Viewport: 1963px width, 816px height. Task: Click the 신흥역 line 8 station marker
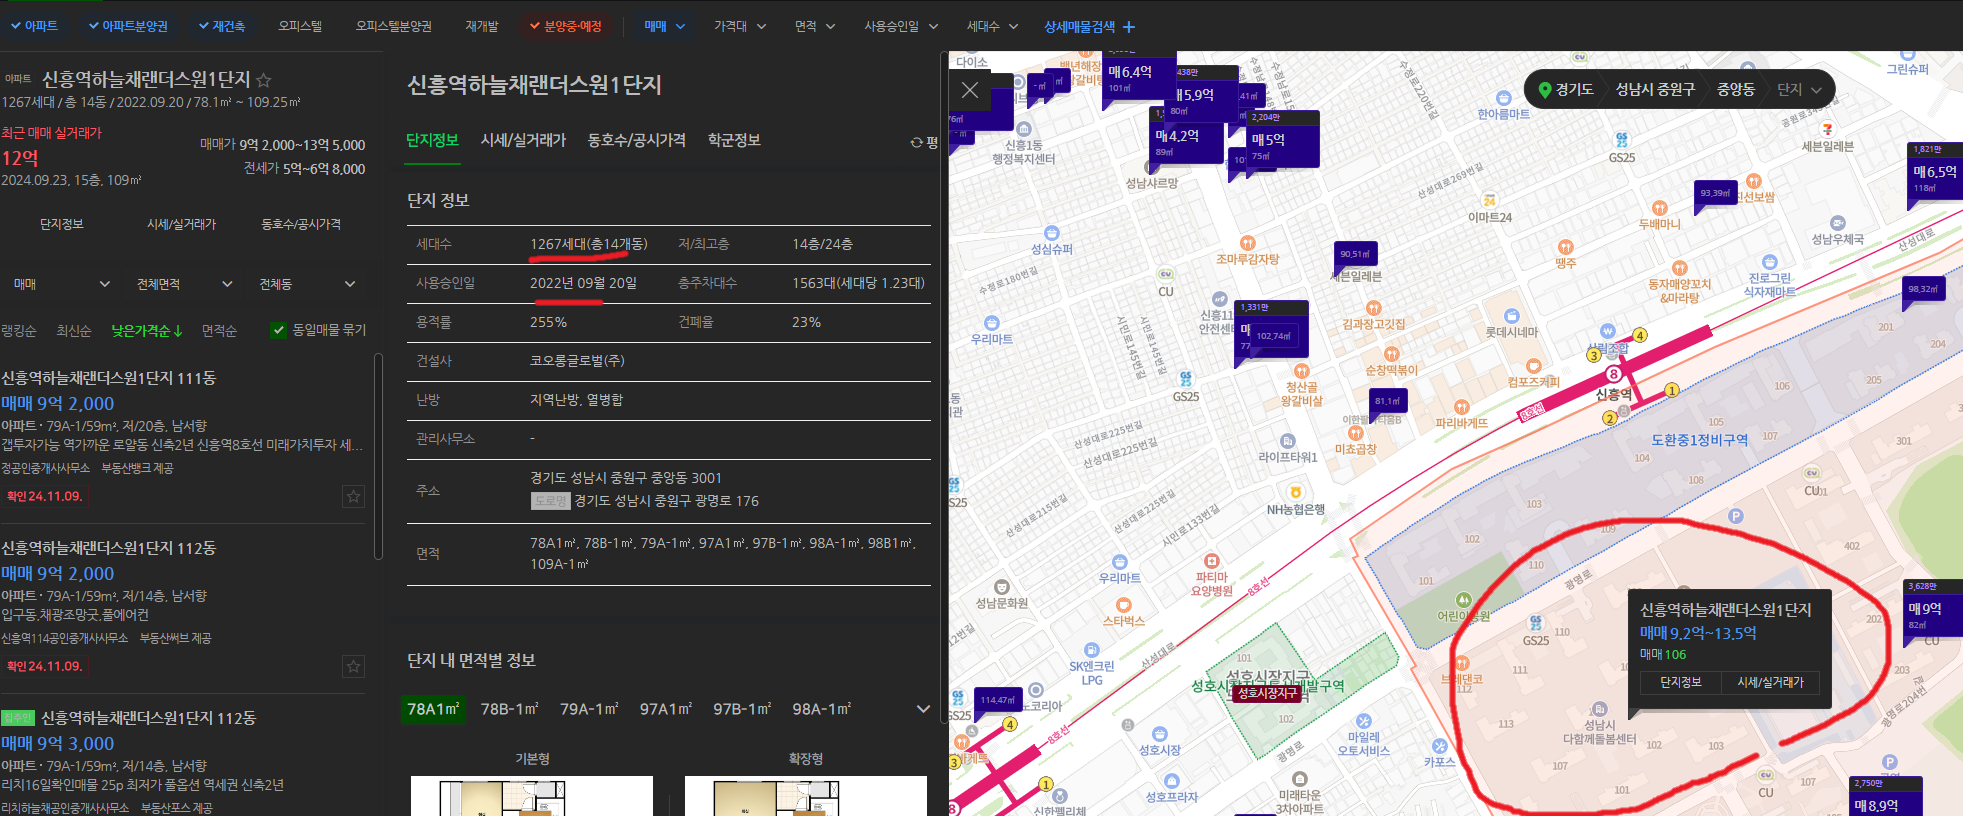click(x=1613, y=374)
